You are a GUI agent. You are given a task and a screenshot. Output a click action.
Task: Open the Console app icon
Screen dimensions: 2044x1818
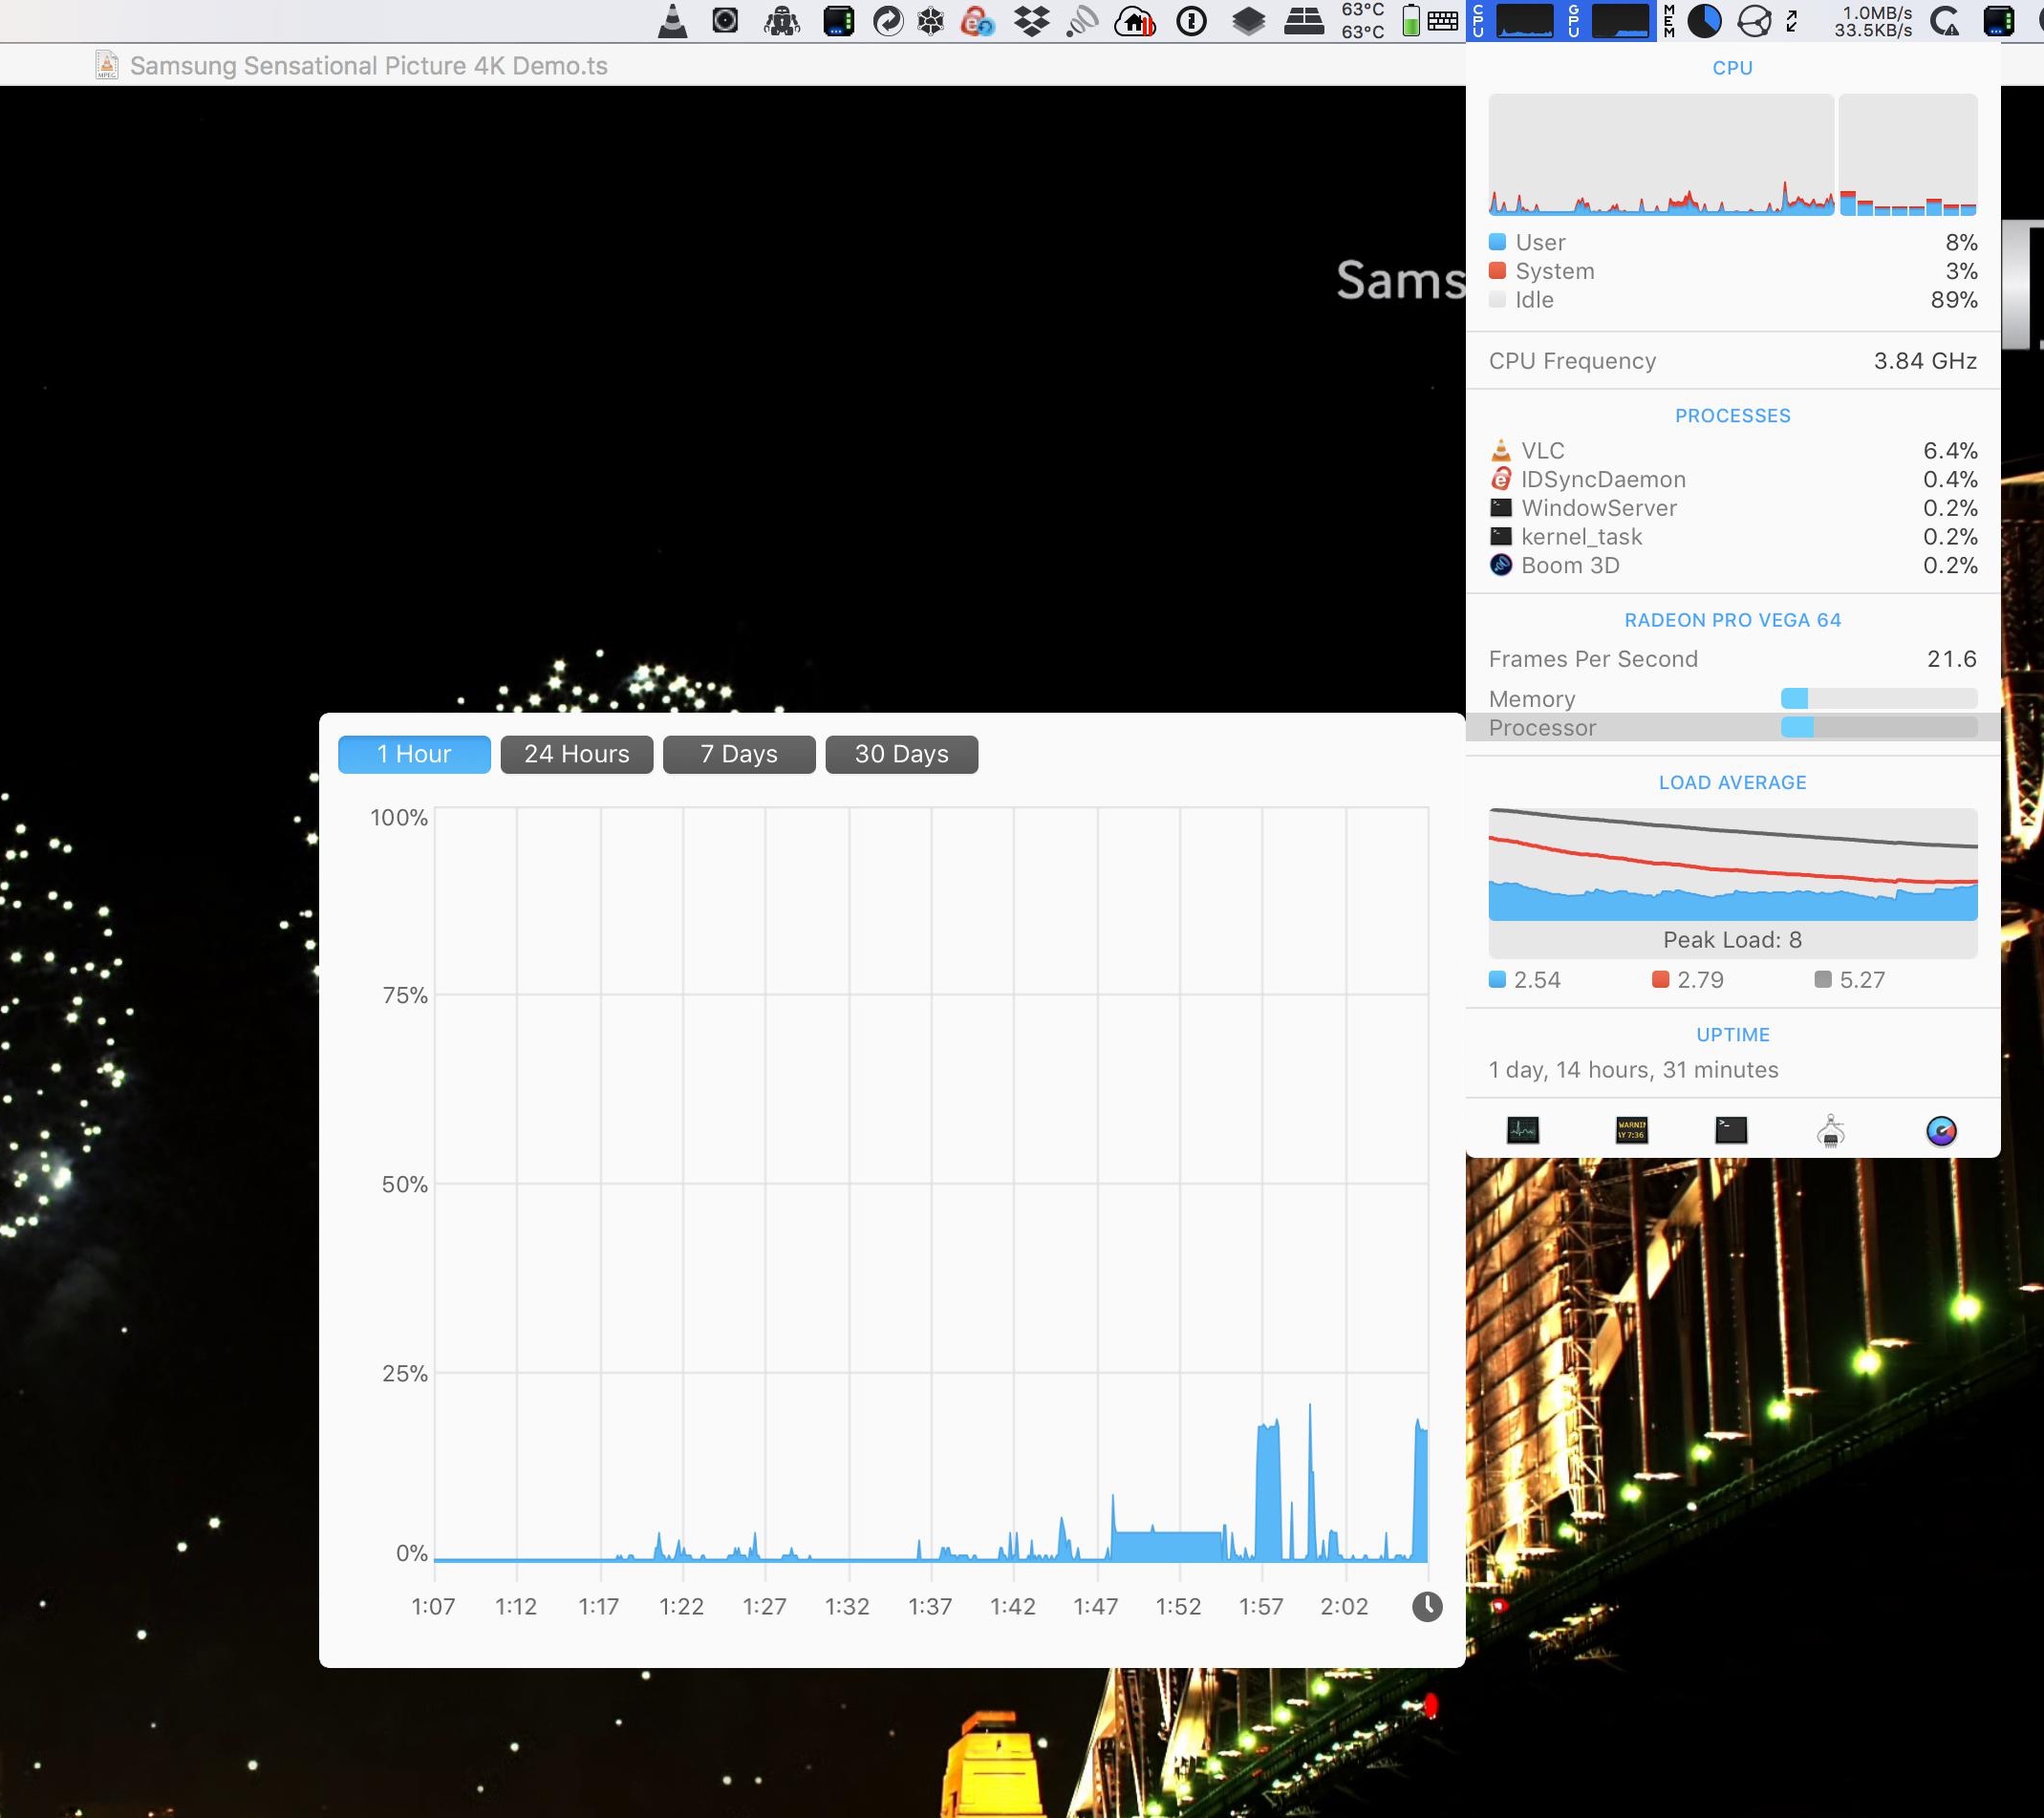click(1631, 1130)
